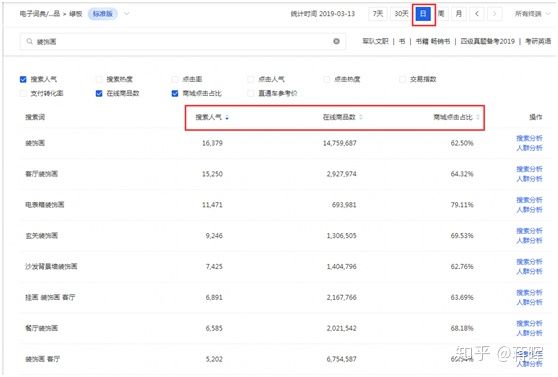This screenshot has width=558, height=377.
Task: Focus the keyword search input field
Action: point(183,42)
